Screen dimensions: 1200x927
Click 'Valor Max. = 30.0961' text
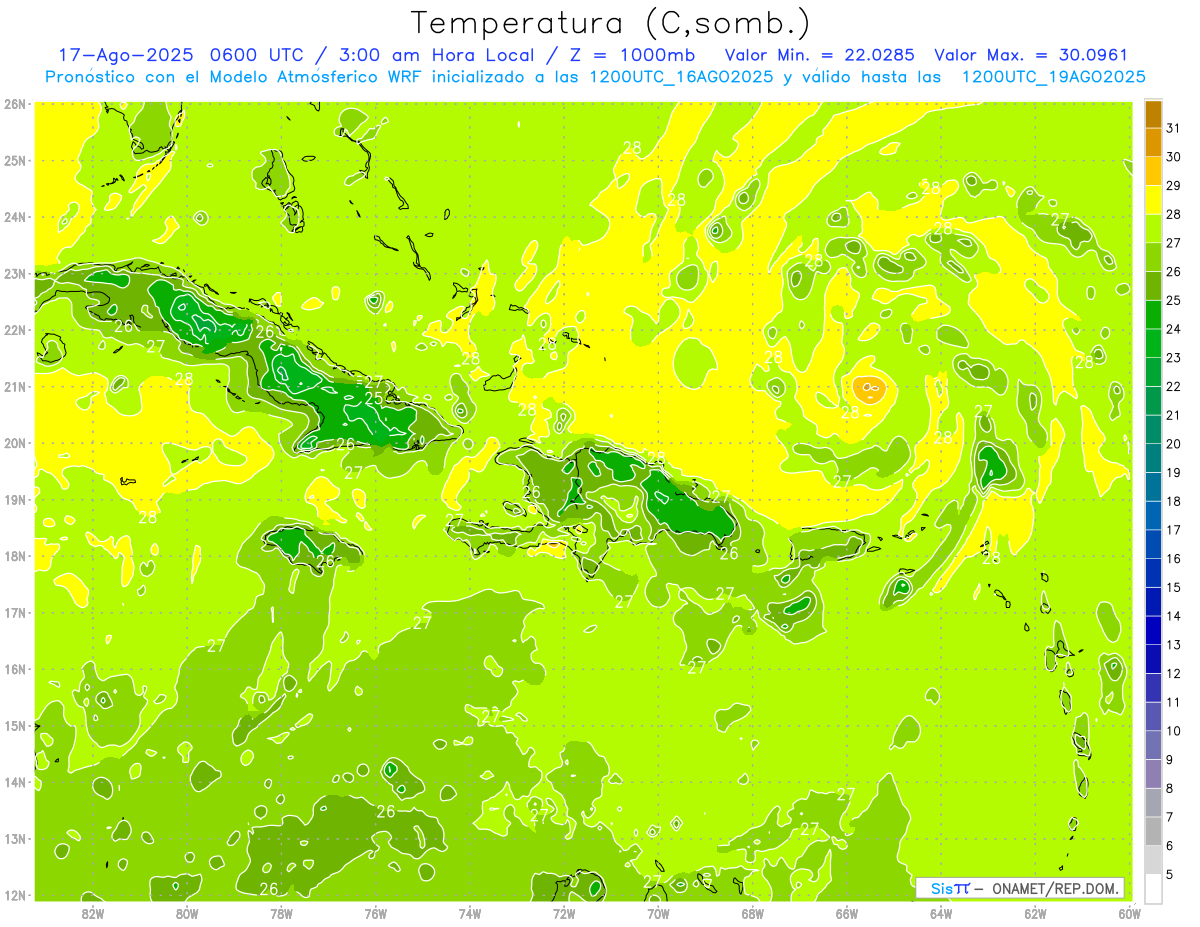(x=1031, y=55)
